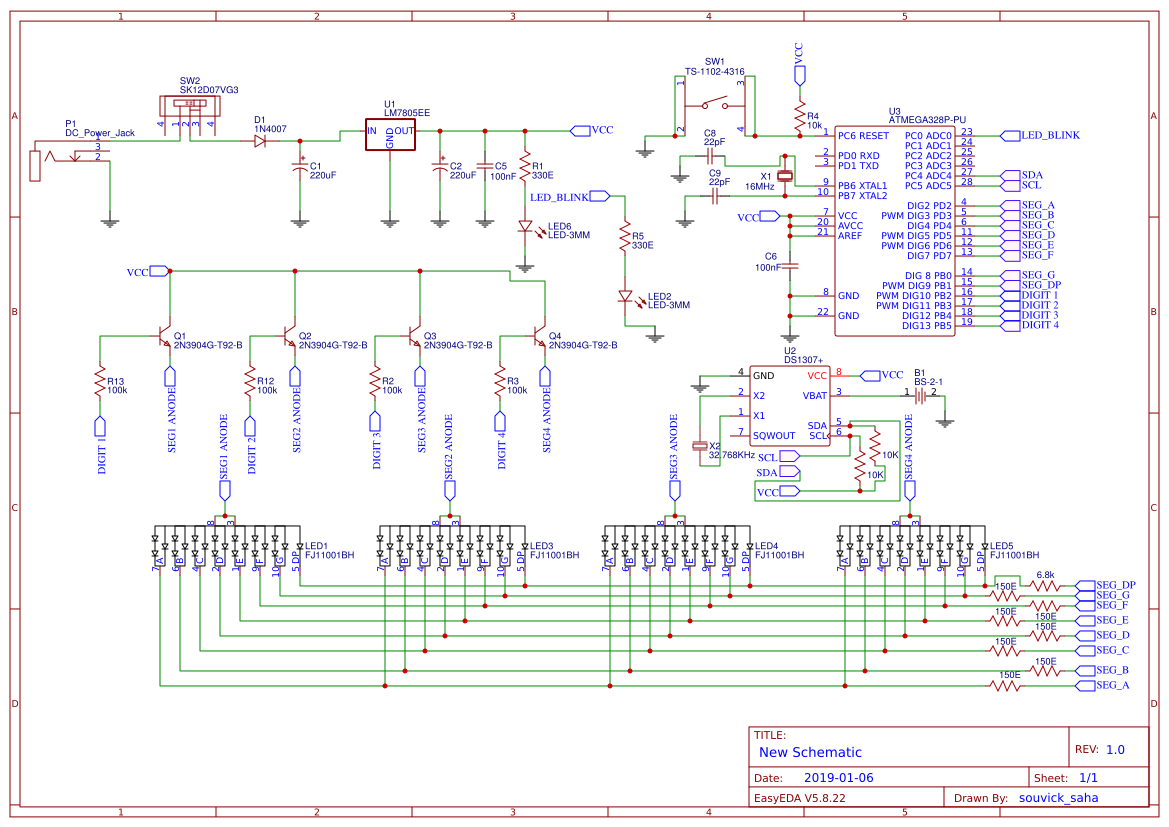Image resolution: width=1169 pixels, height=827 pixels.
Task: Click the X2 32.768KHz crystal symbol
Action: [x=699, y=446]
